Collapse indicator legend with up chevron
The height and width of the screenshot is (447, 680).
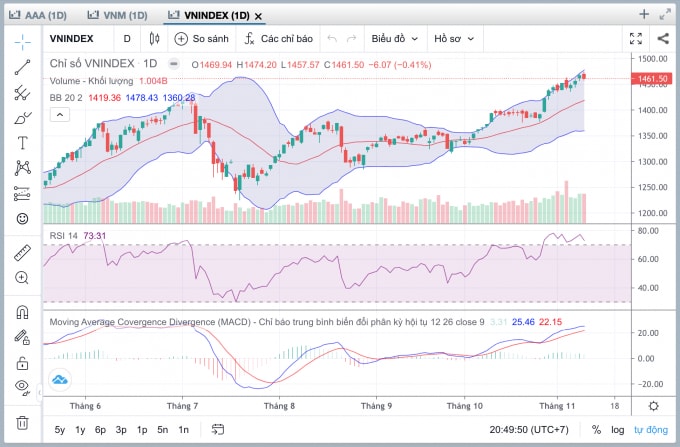click(x=60, y=115)
